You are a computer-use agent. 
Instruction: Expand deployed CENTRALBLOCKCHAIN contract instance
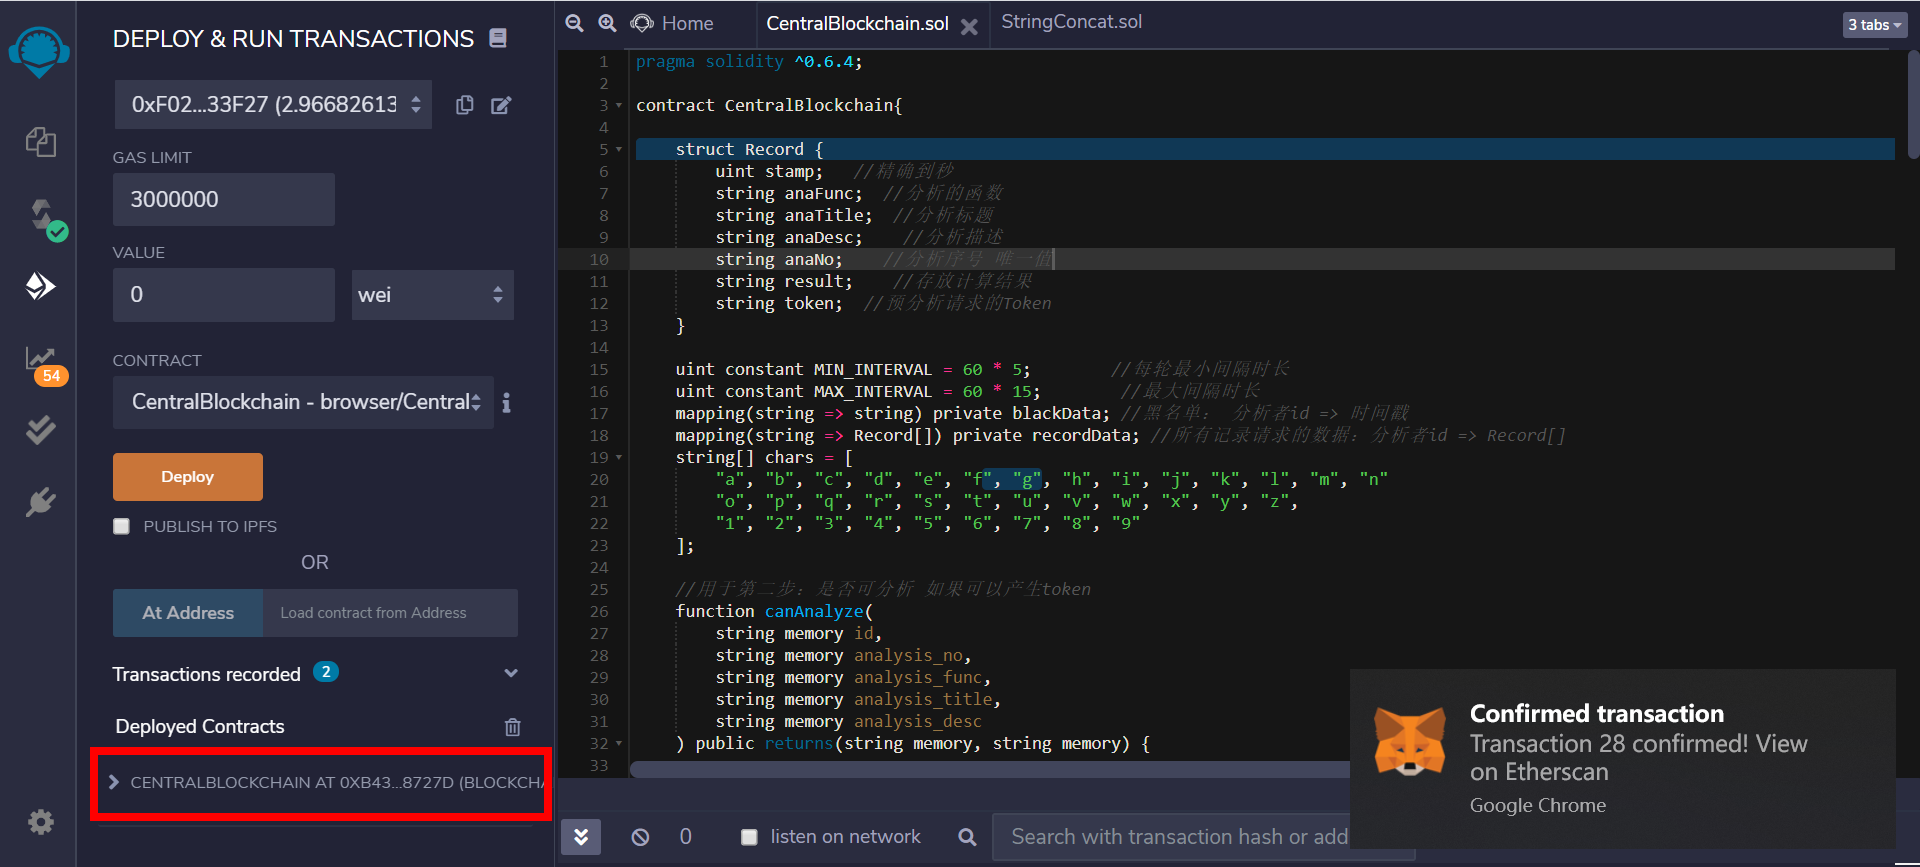(x=114, y=782)
